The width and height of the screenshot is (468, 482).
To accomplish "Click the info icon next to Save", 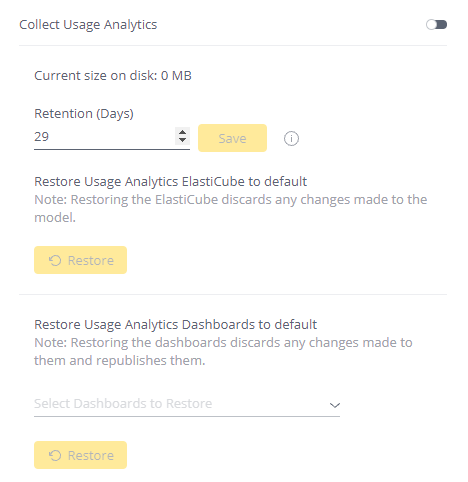I will pyautogui.click(x=291, y=138).
